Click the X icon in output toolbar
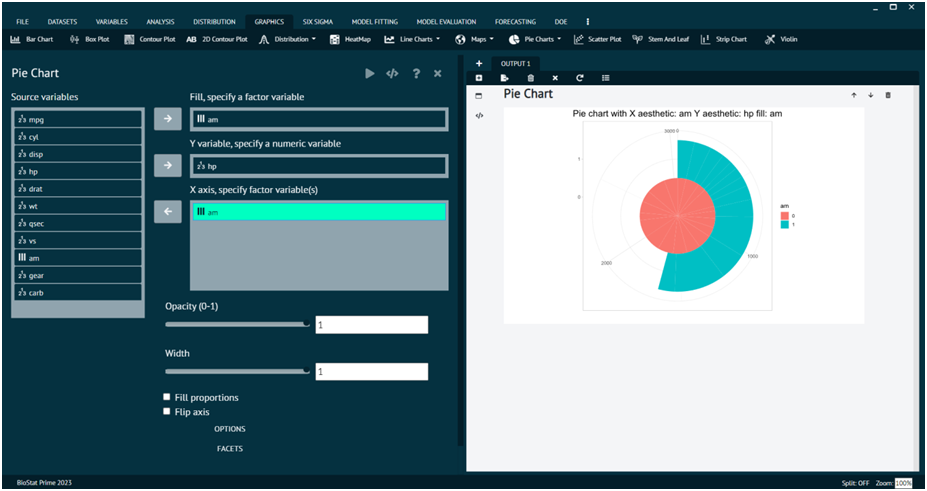This screenshot has height=491, width=927. [x=555, y=78]
